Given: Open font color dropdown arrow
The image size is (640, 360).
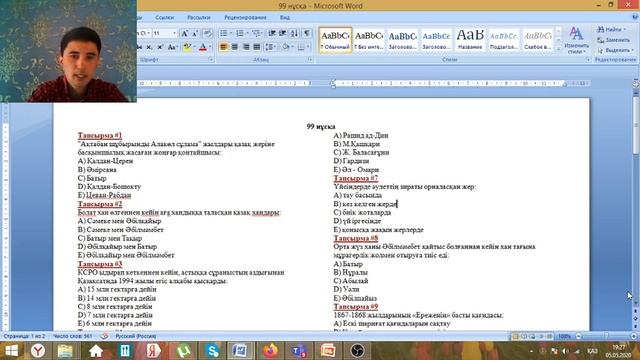Looking at the screenshot, I should point(210,47).
